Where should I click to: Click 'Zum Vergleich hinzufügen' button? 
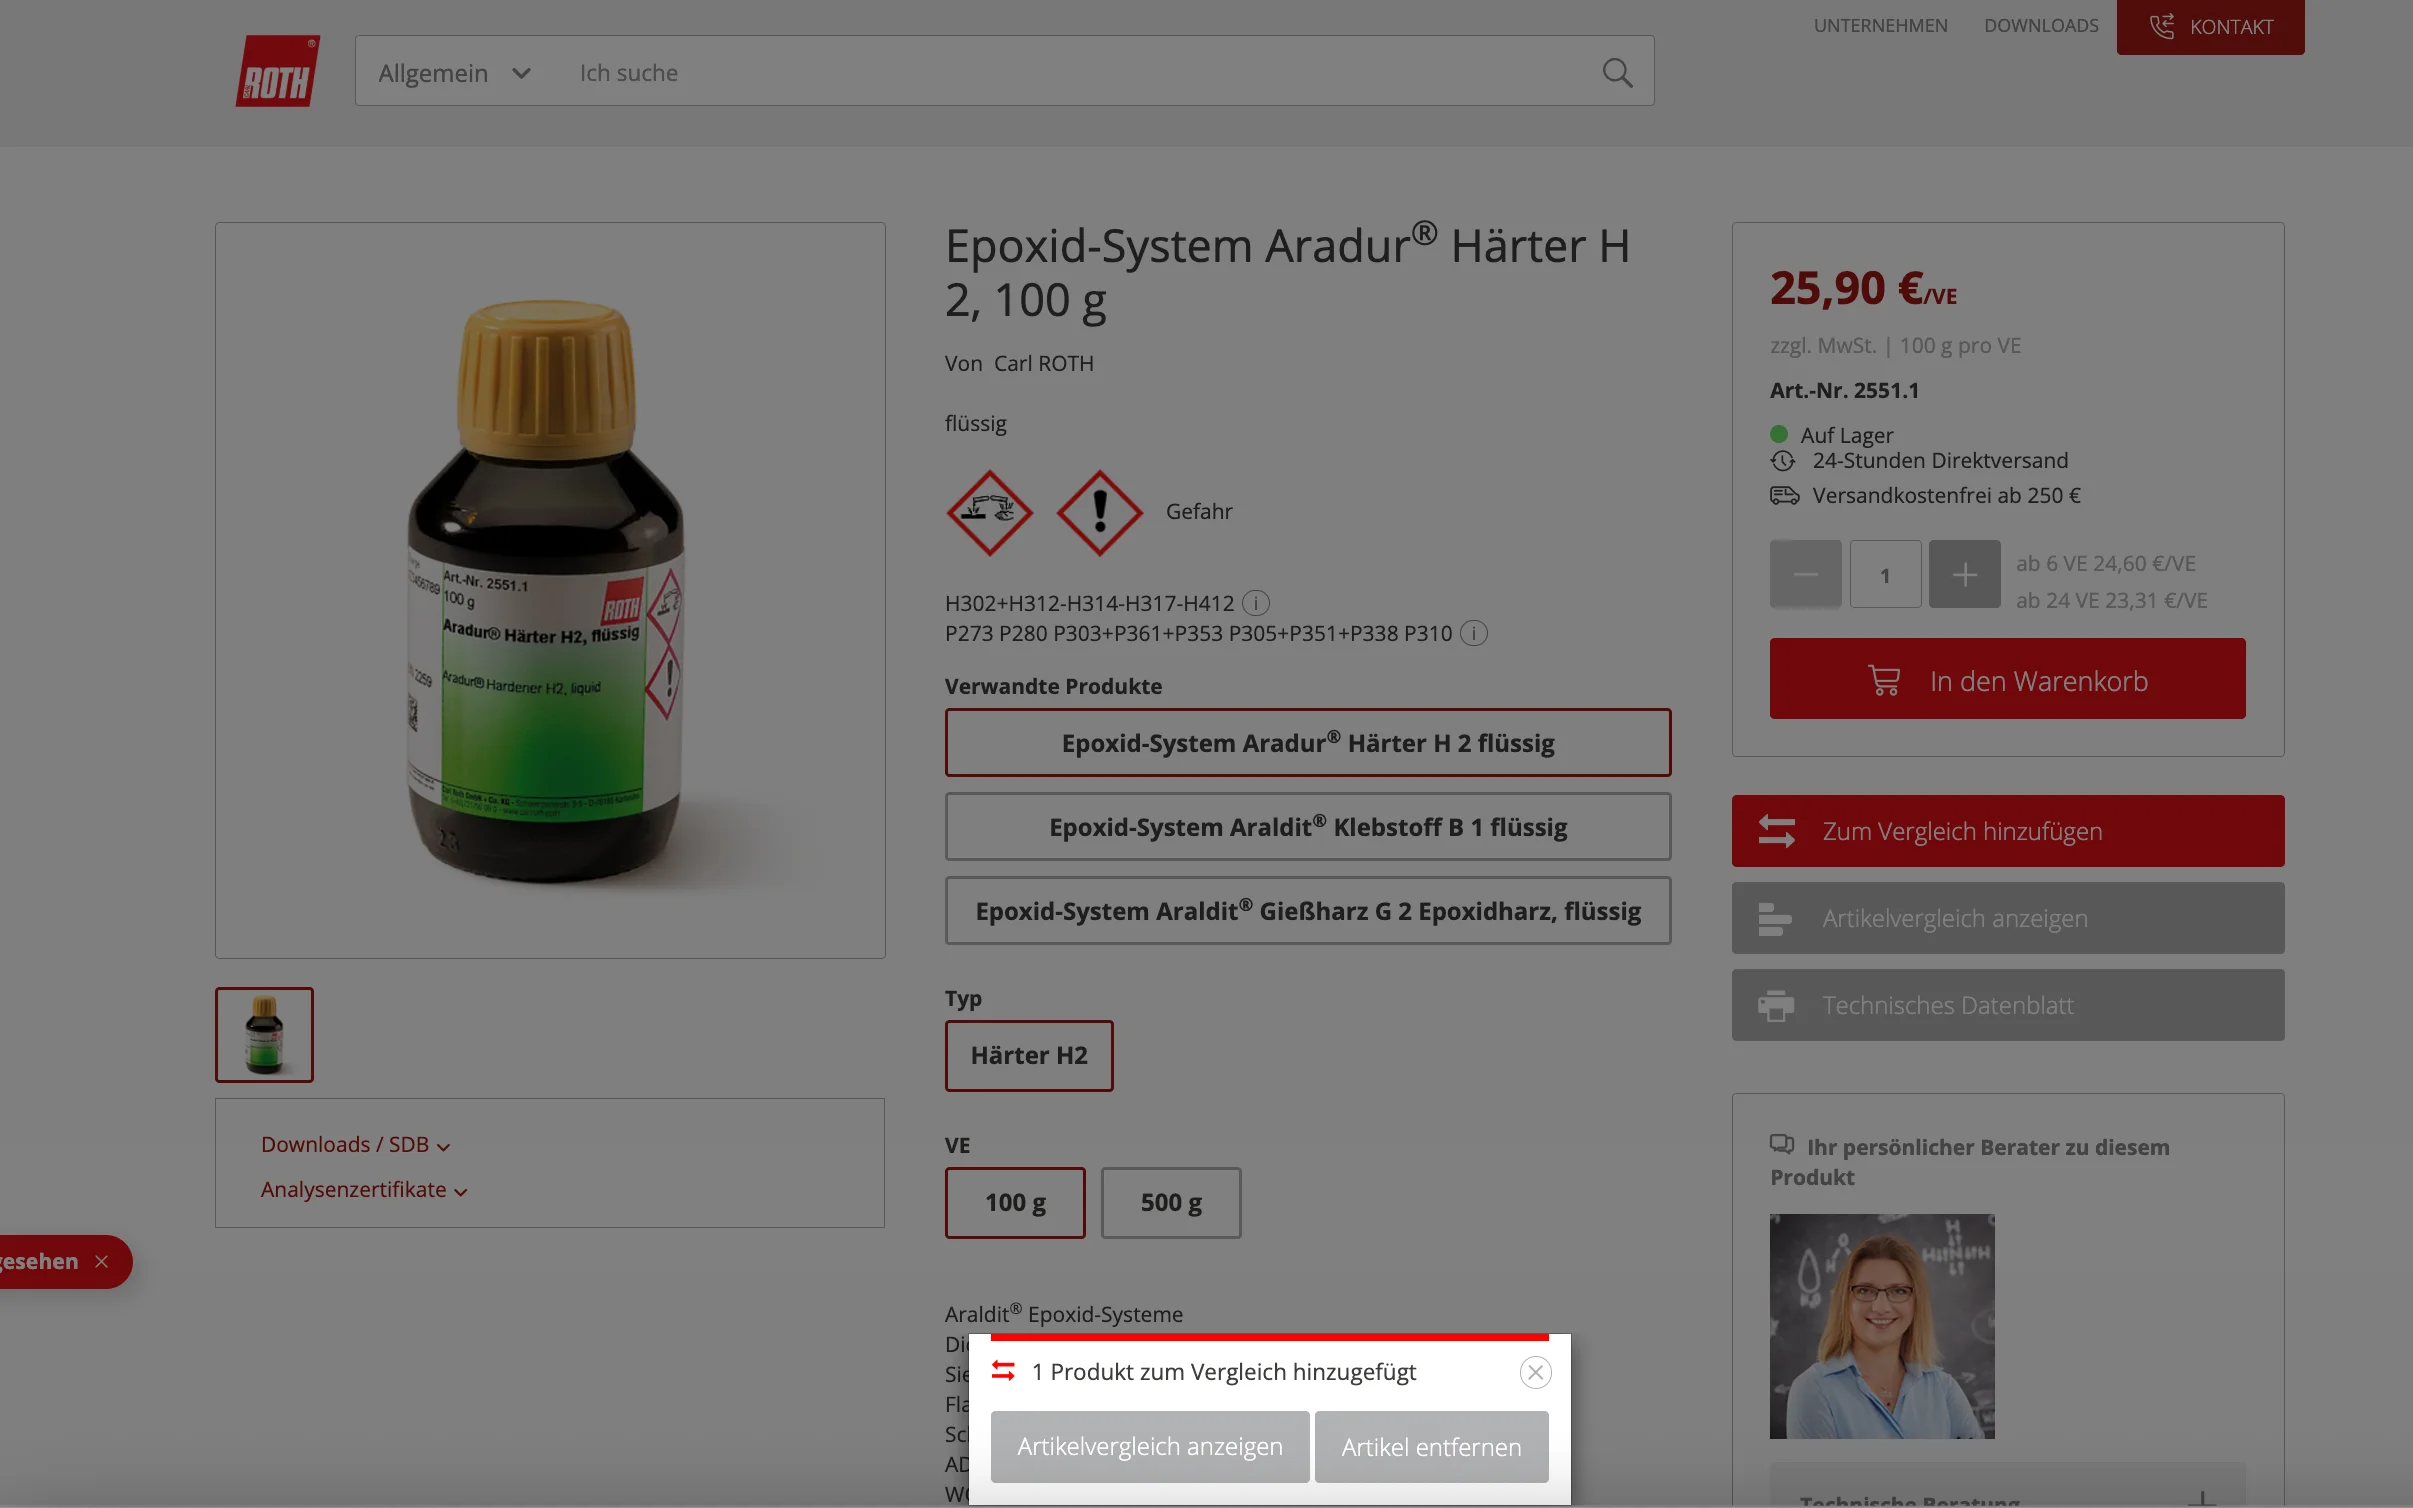(2008, 831)
